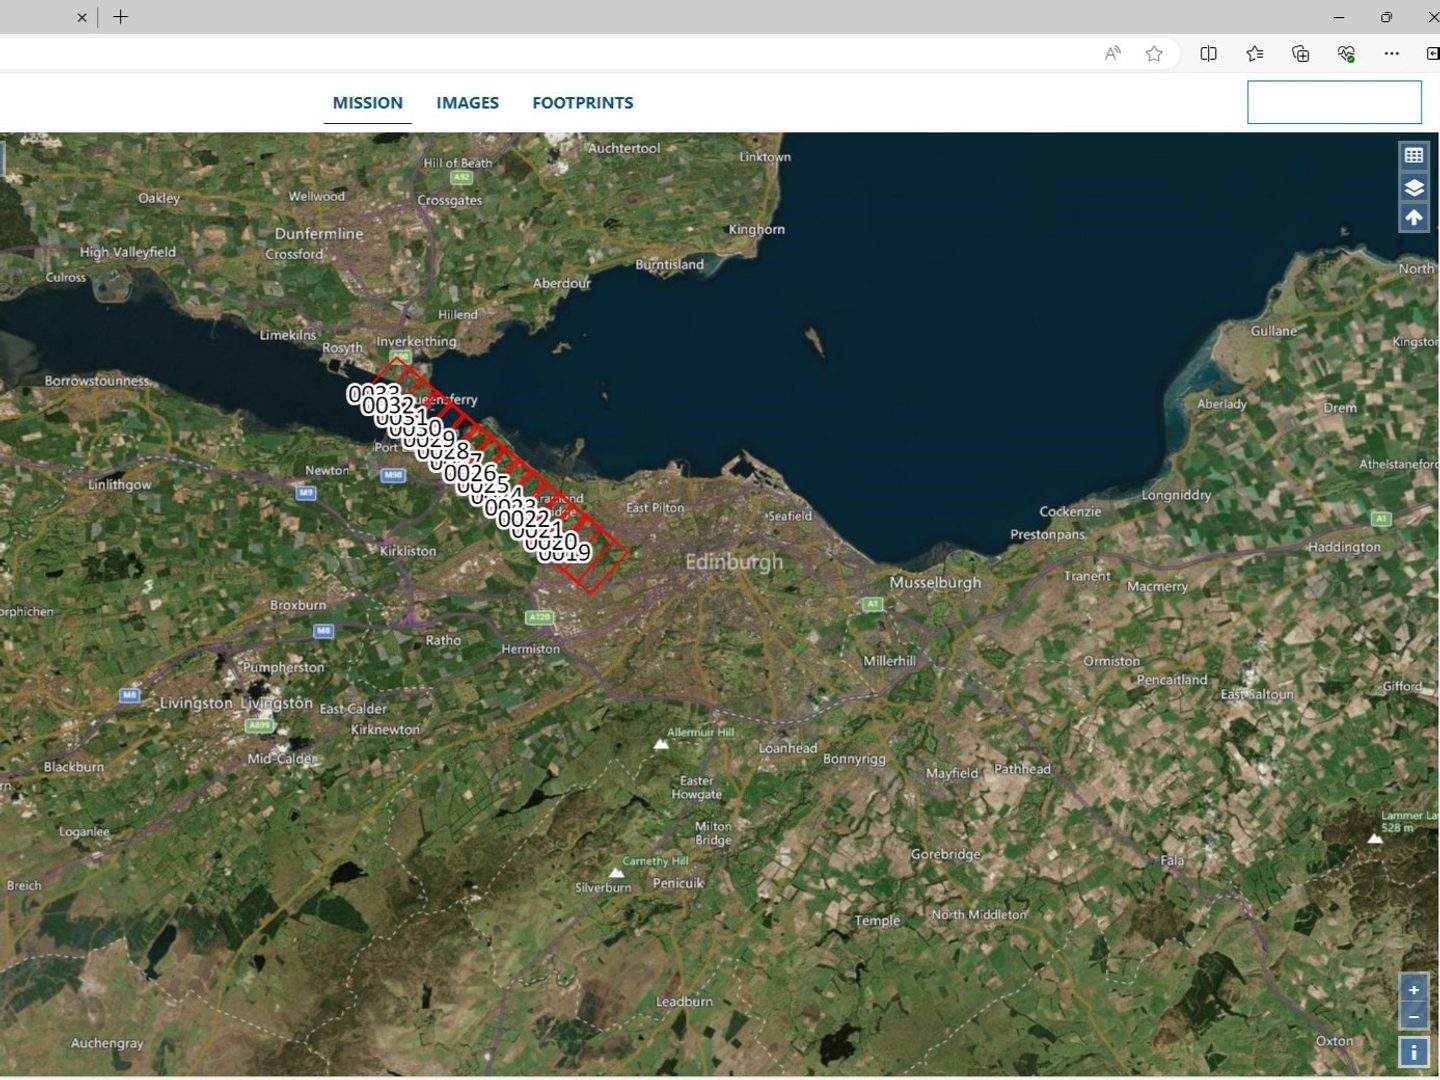
Task: Select the MISSION tab
Action: 367,102
